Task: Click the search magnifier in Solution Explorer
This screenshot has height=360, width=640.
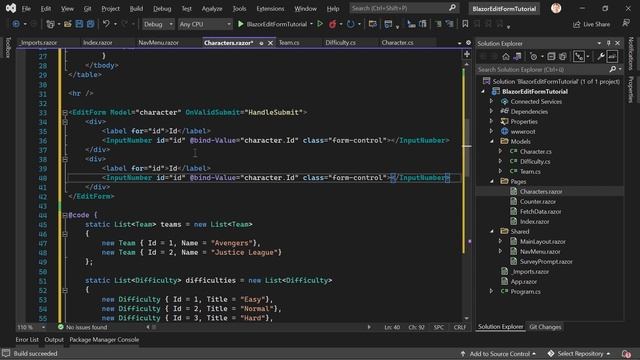Action: (613, 69)
